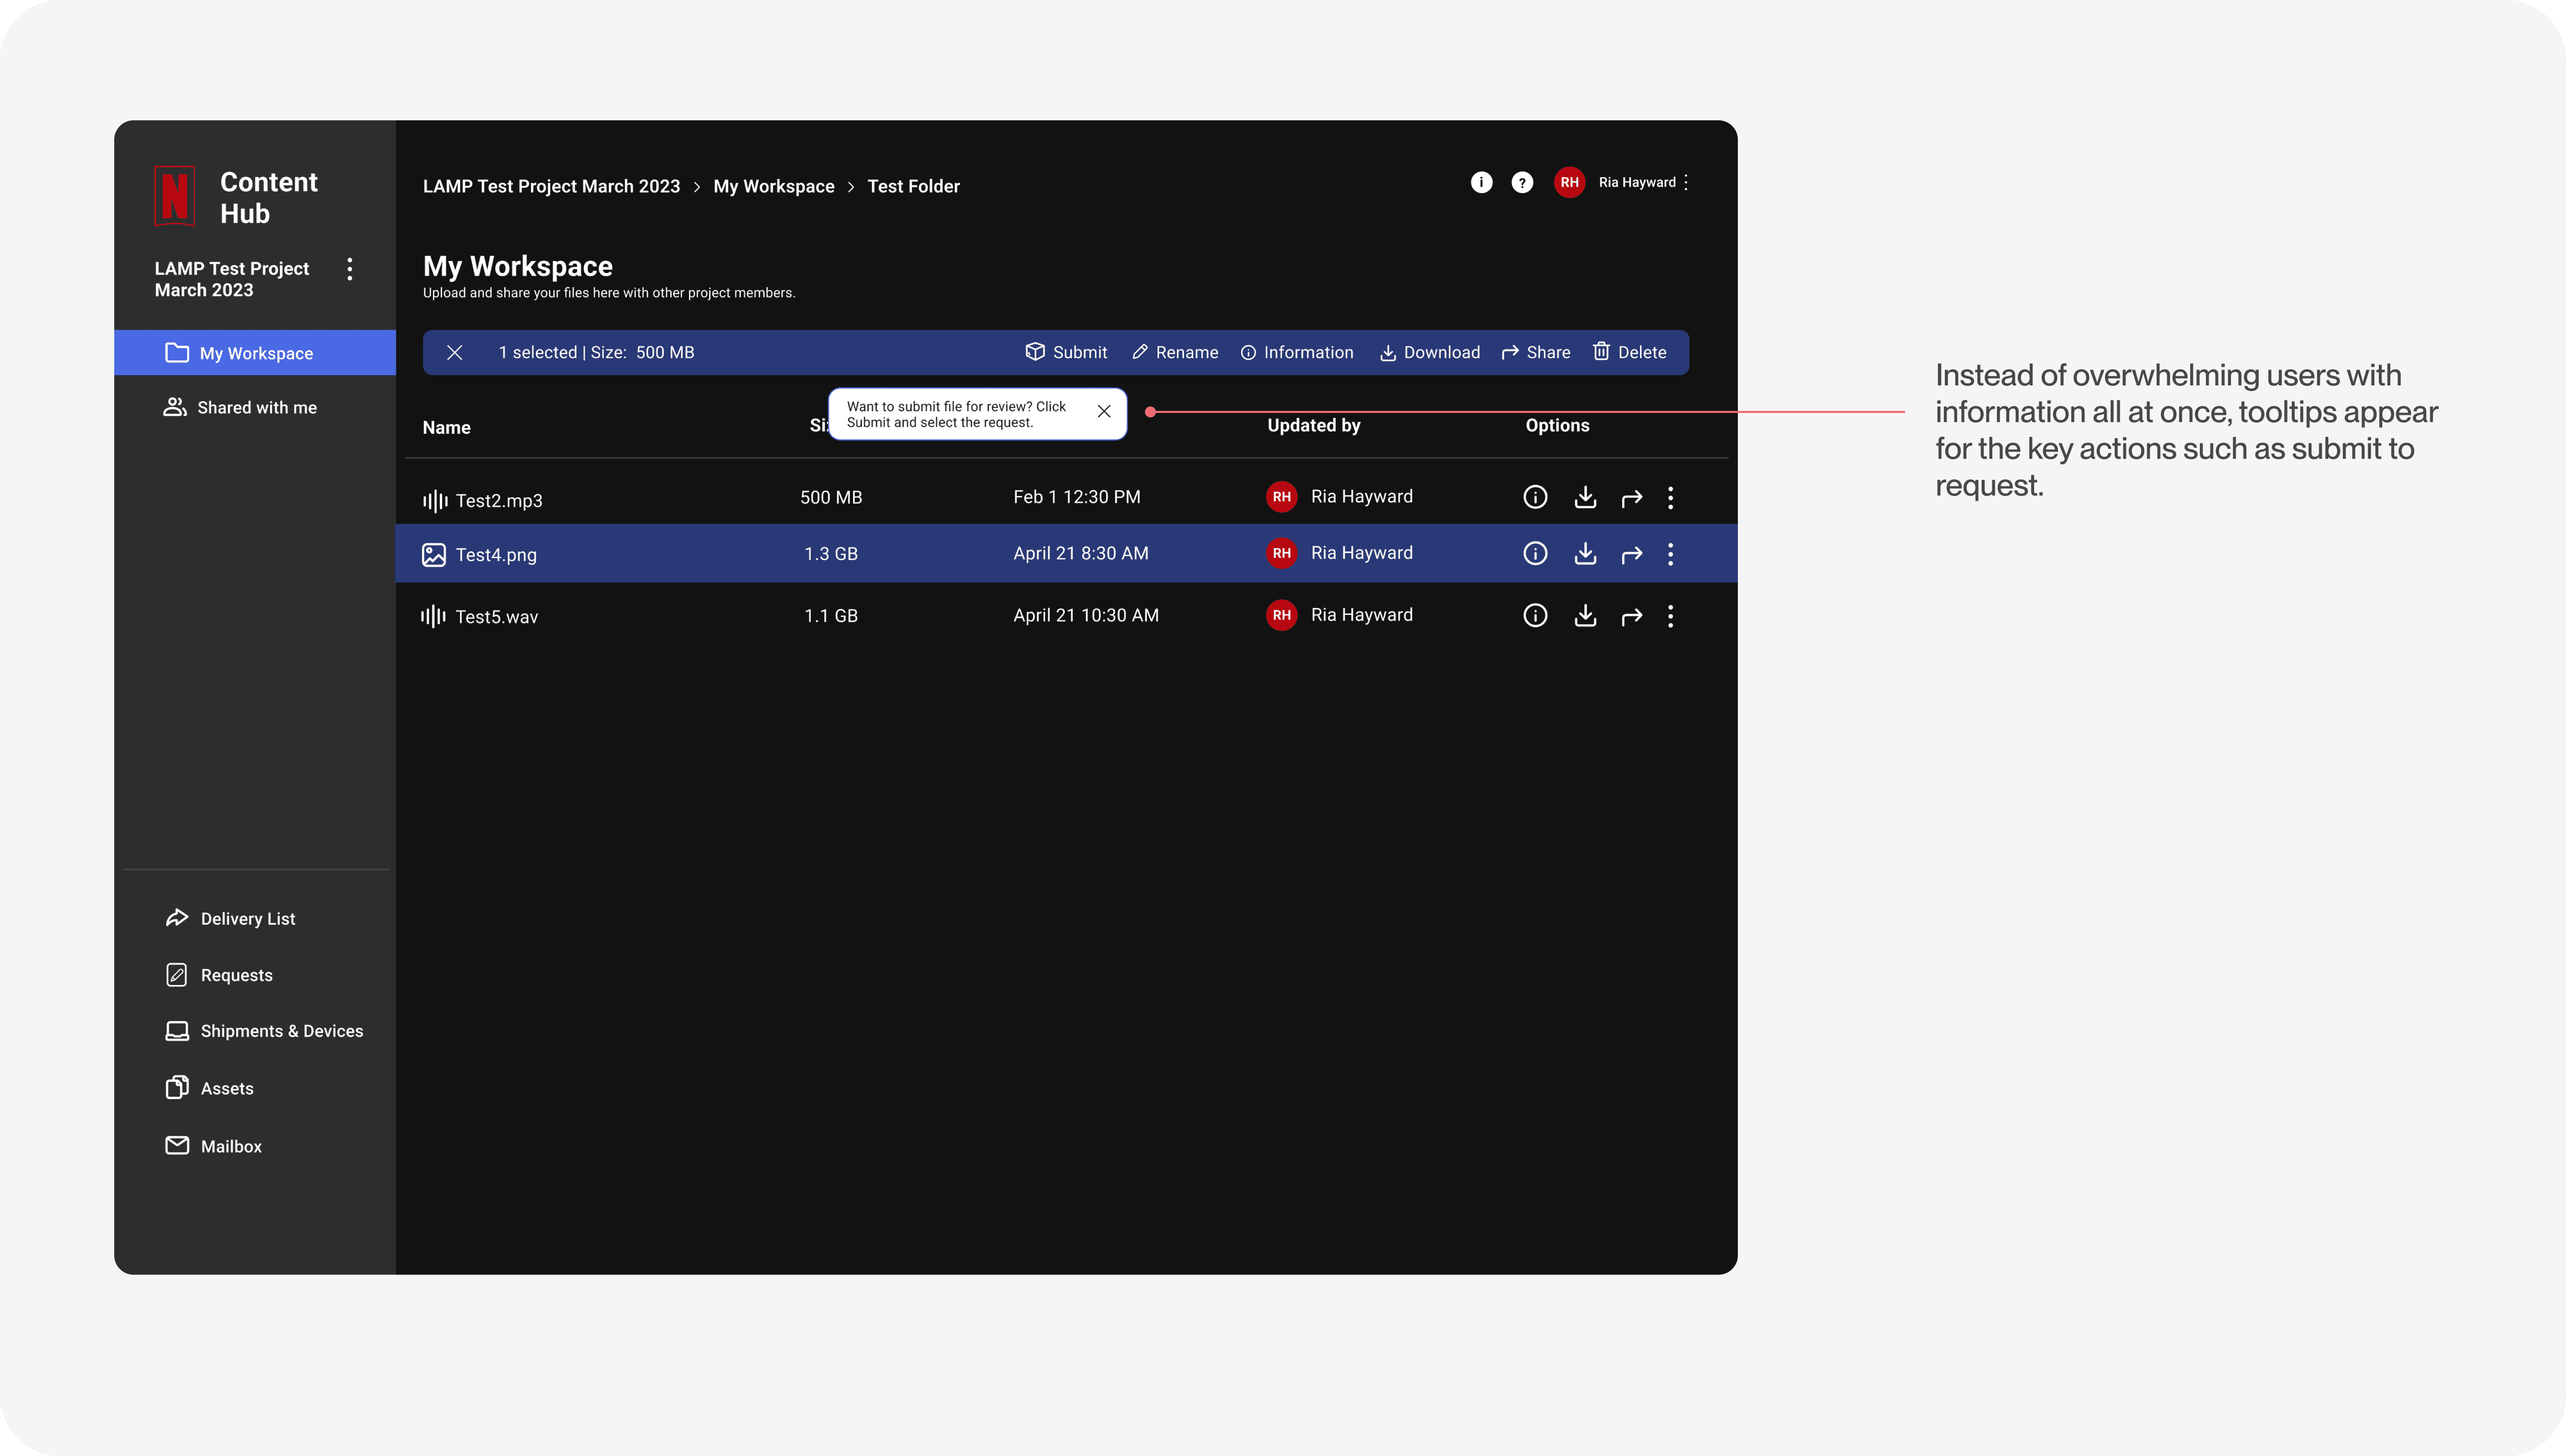Open LAMP Test Project kebab menu

pyautogui.click(x=349, y=269)
